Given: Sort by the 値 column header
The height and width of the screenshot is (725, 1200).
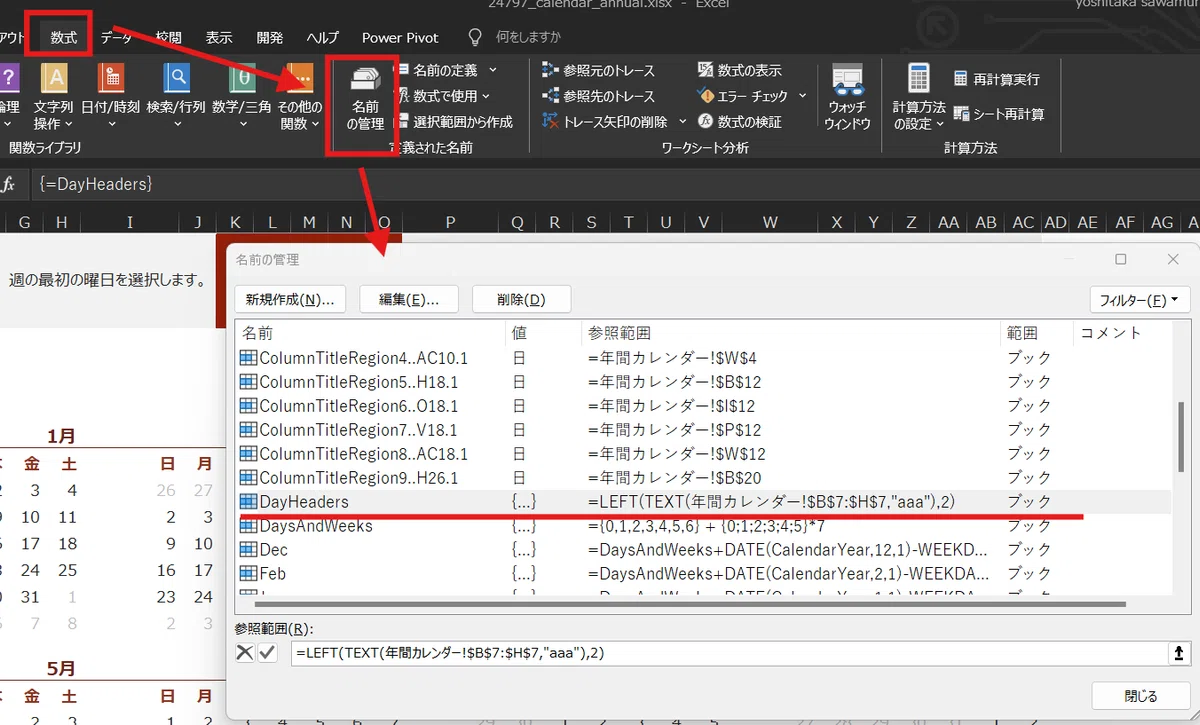Looking at the screenshot, I should point(543,333).
